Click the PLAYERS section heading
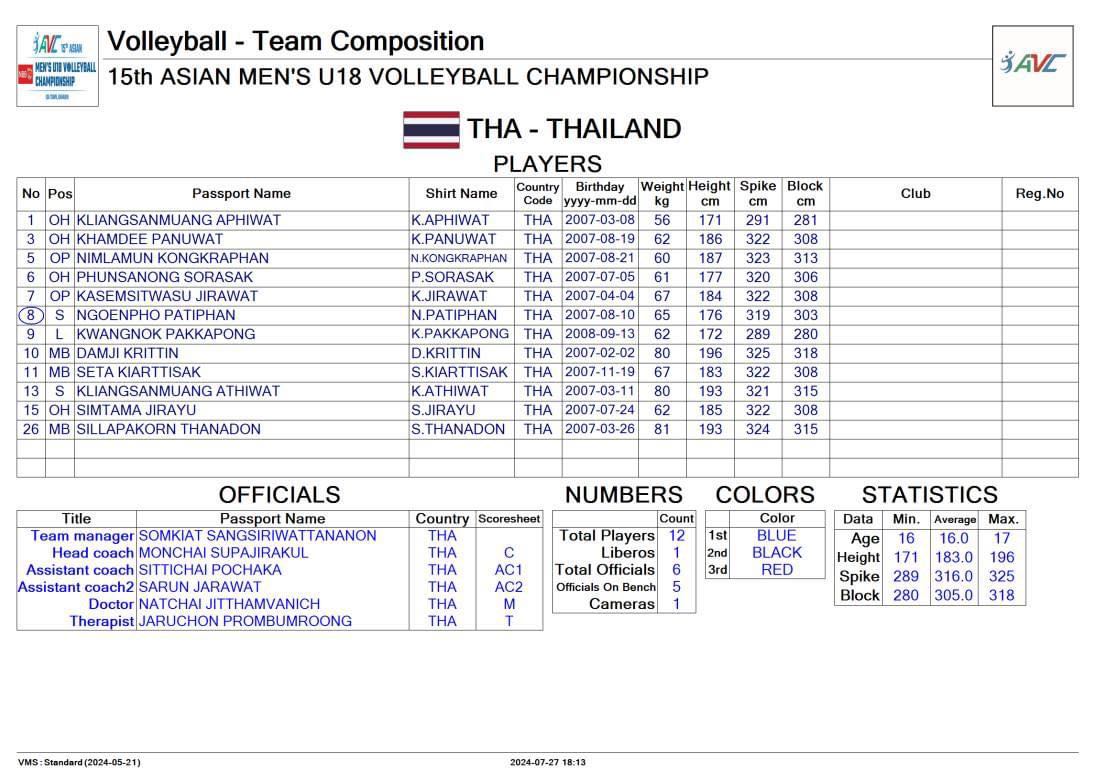This screenshot has height=778, width=1096. pos(547,164)
